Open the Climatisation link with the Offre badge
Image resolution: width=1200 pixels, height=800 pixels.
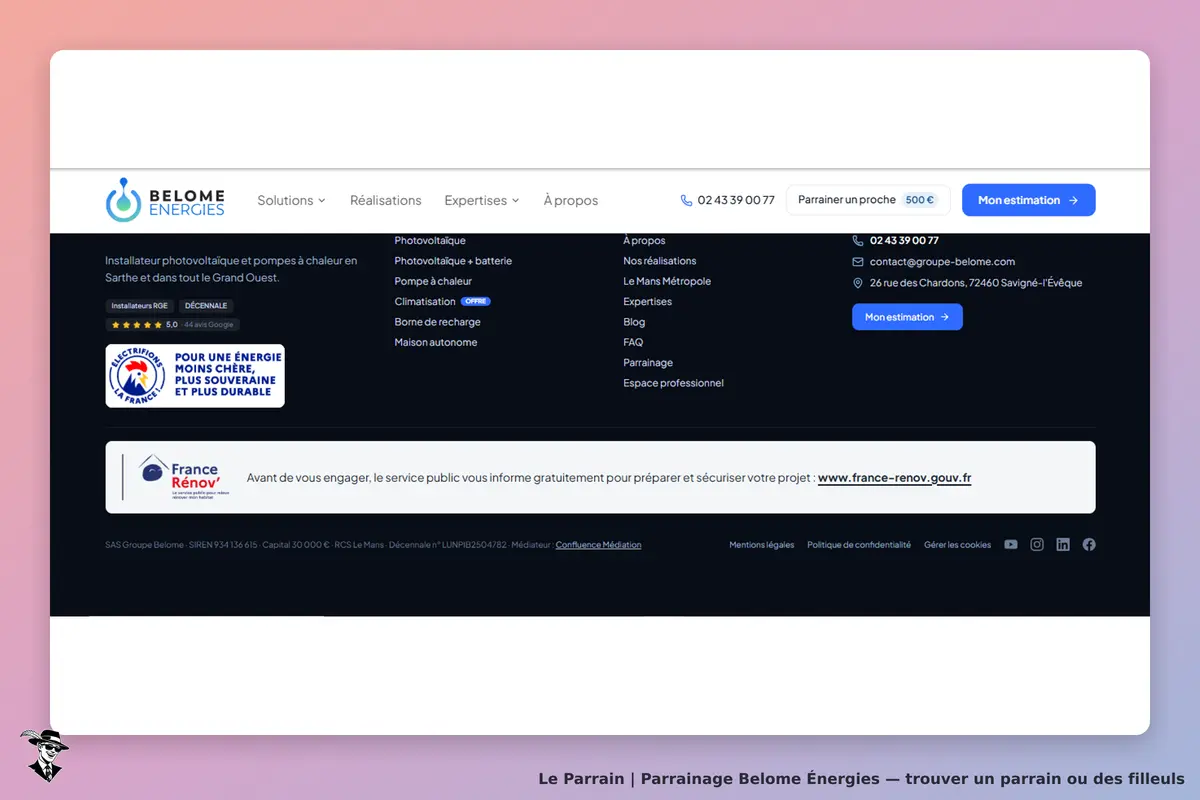(442, 302)
